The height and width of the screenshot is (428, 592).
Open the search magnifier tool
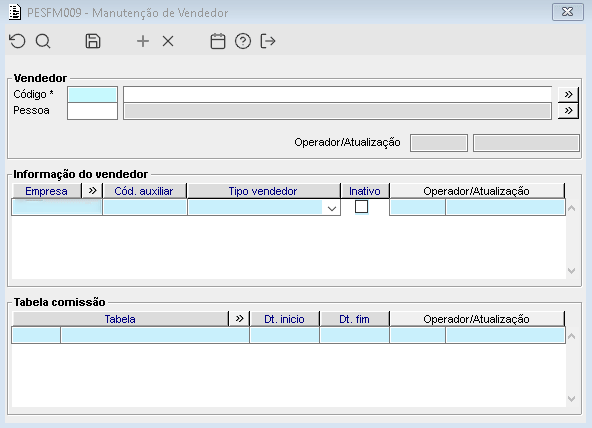(x=43, y=41)
